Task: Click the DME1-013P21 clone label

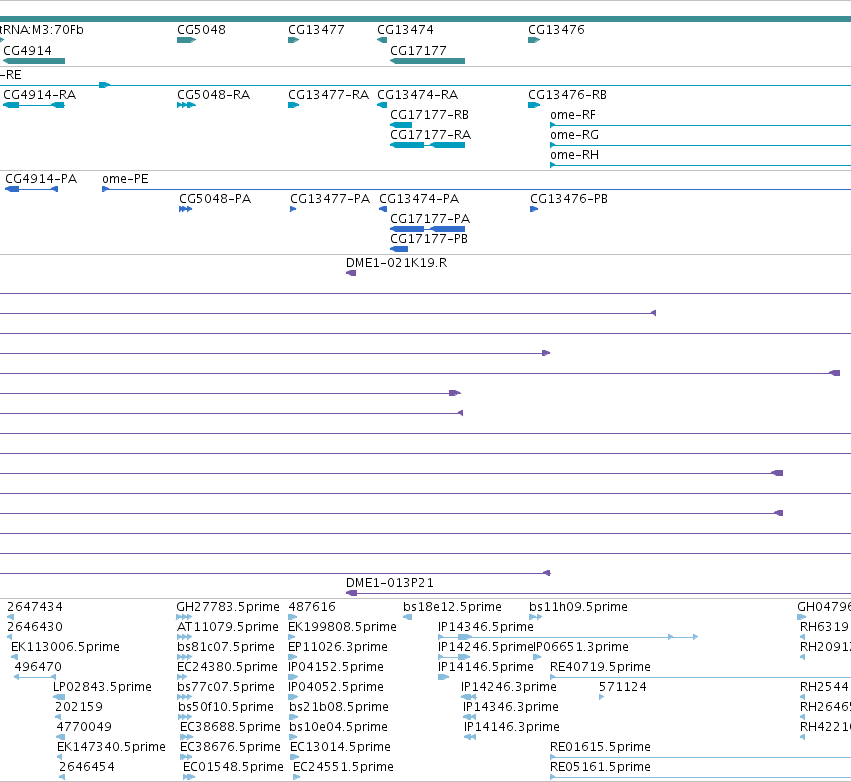Action: [390, 583]
